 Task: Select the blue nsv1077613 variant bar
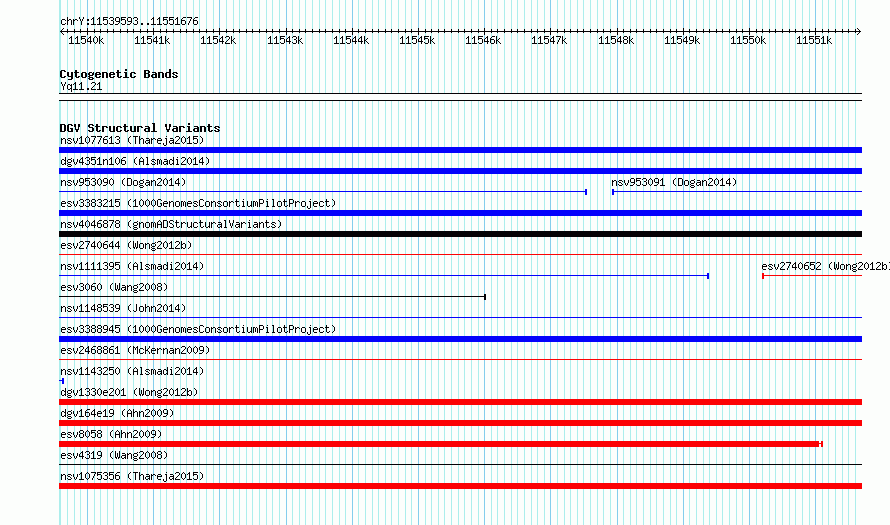coord(460,150)
